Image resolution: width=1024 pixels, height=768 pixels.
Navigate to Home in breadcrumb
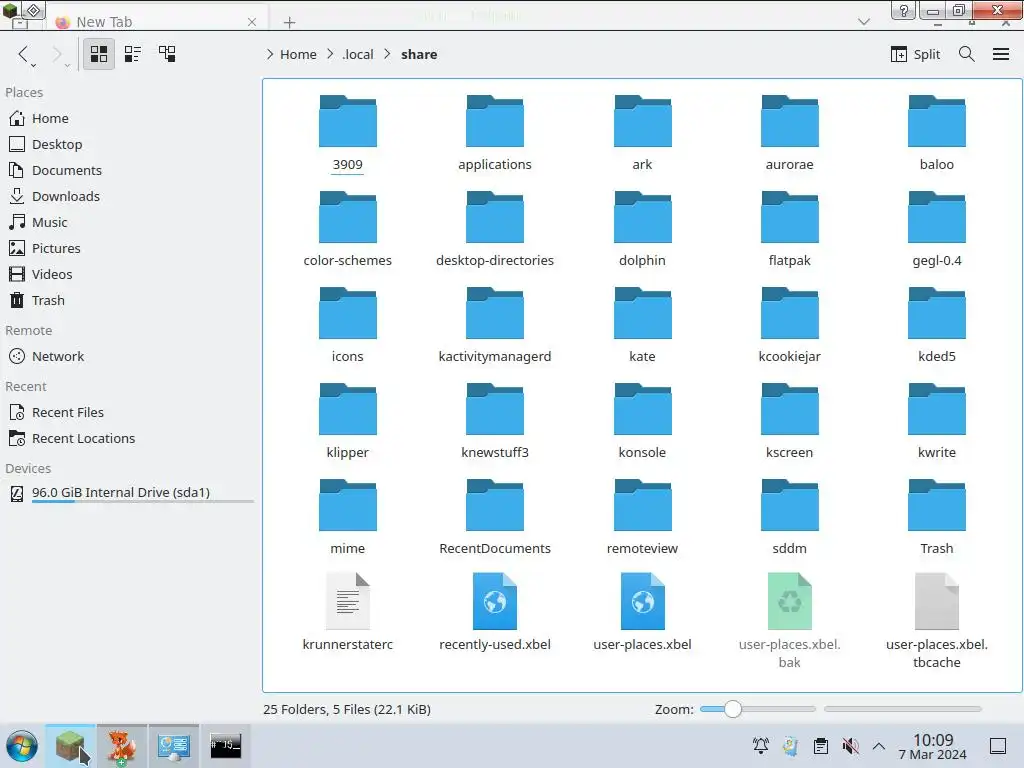(x=298, y=54)
